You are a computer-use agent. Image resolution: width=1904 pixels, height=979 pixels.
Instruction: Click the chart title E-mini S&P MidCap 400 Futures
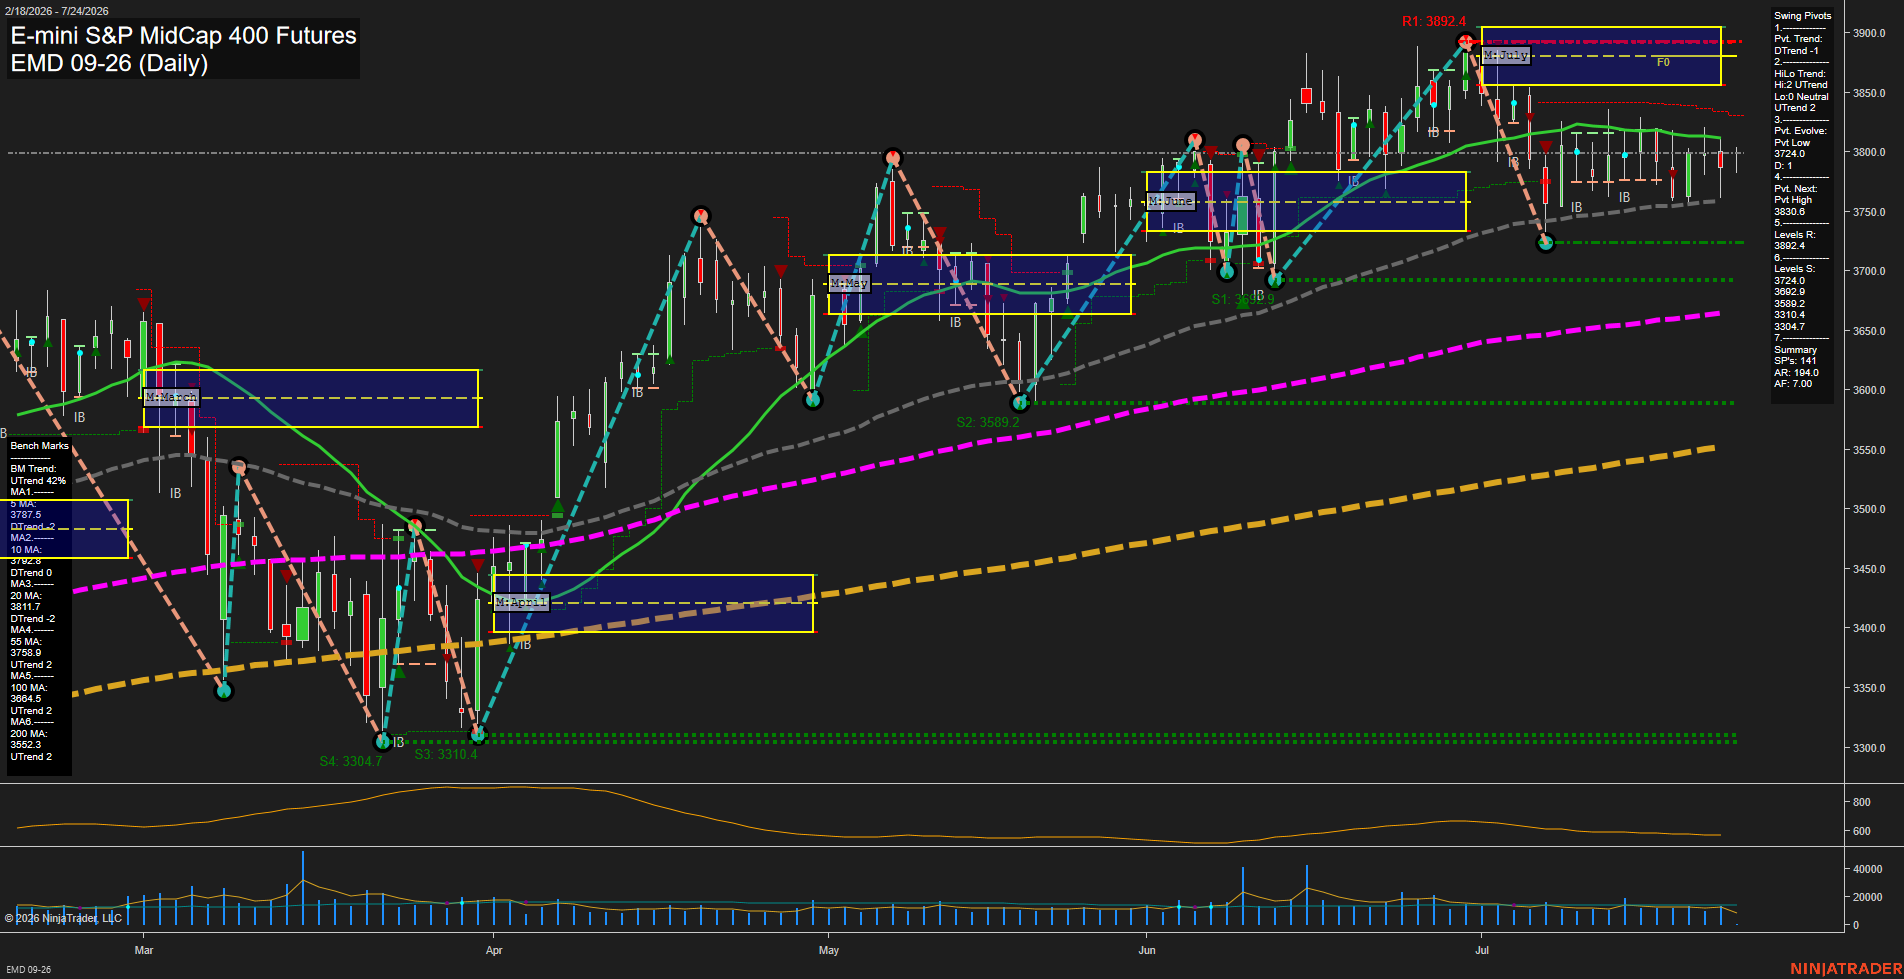click(x=183, y=36)
